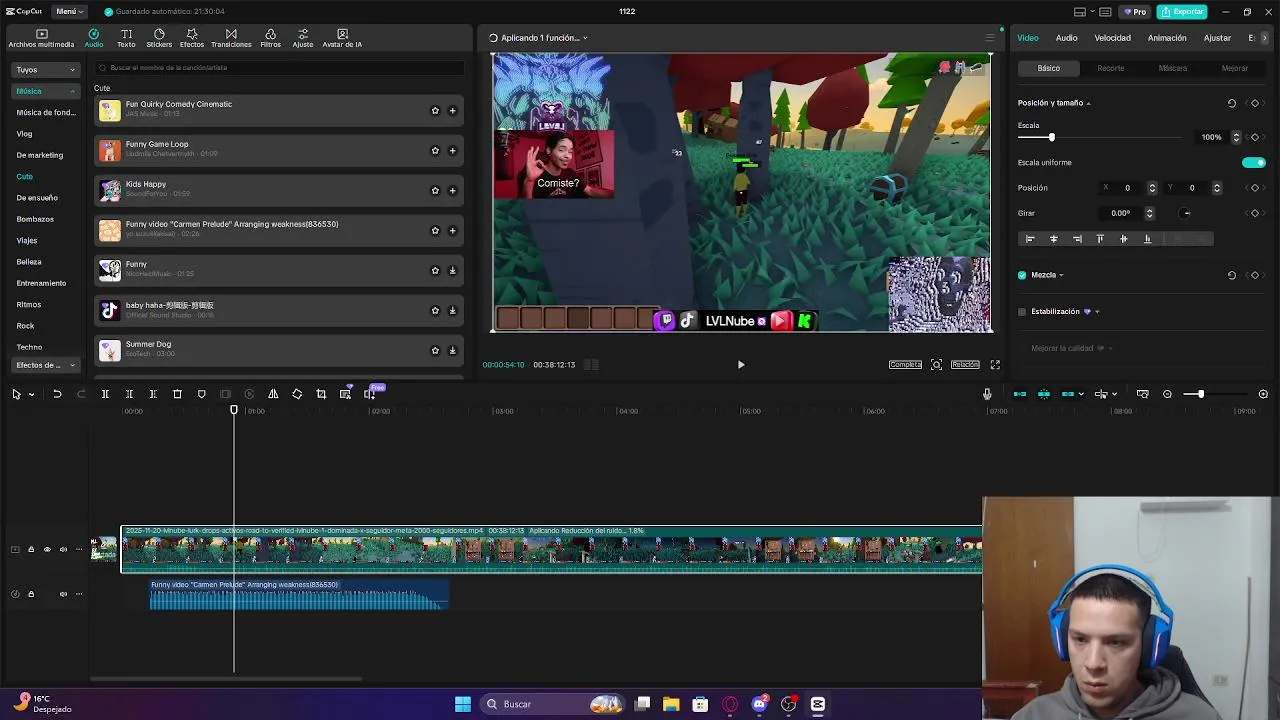Screen dimensions: 1280x720
Task: Select the Vlog music category
Action: pyautogui.click(x=25, y=134)
